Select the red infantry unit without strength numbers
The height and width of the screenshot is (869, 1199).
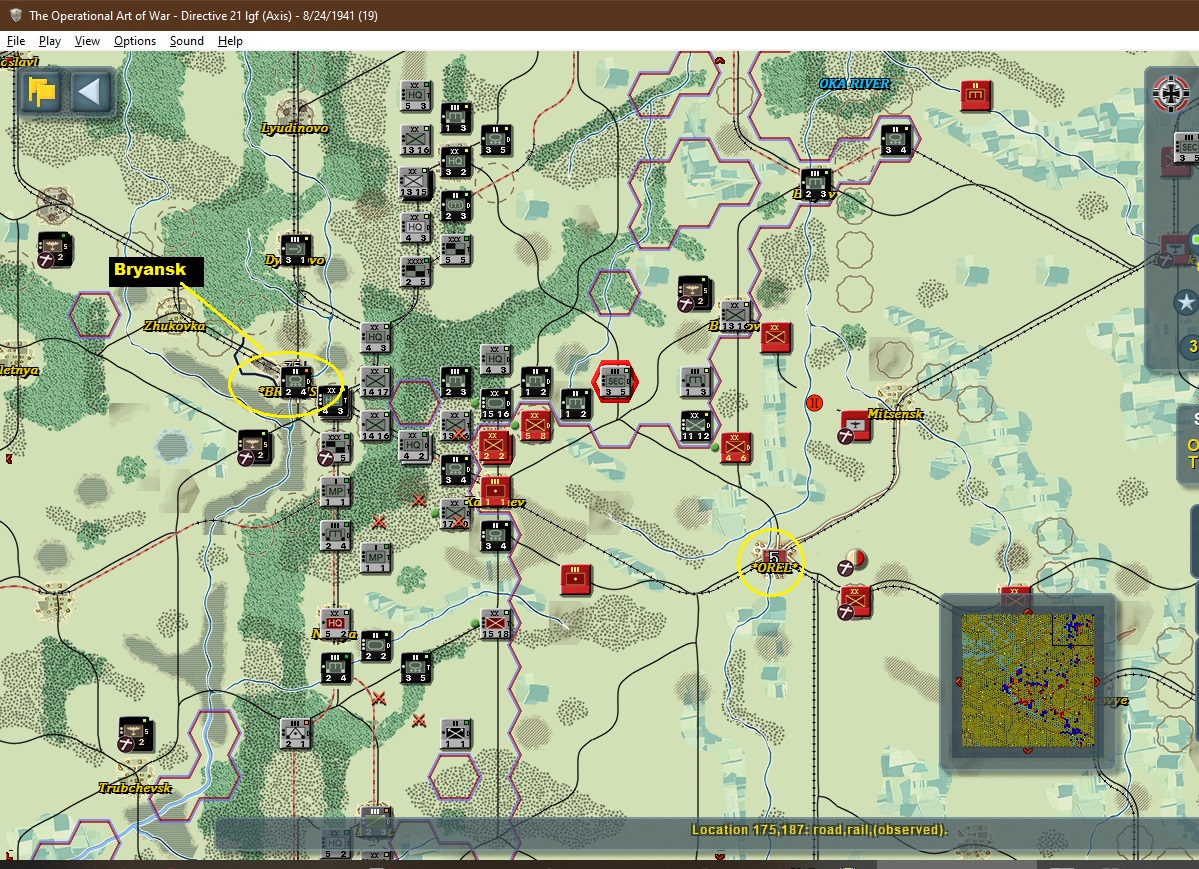[775, 337]
